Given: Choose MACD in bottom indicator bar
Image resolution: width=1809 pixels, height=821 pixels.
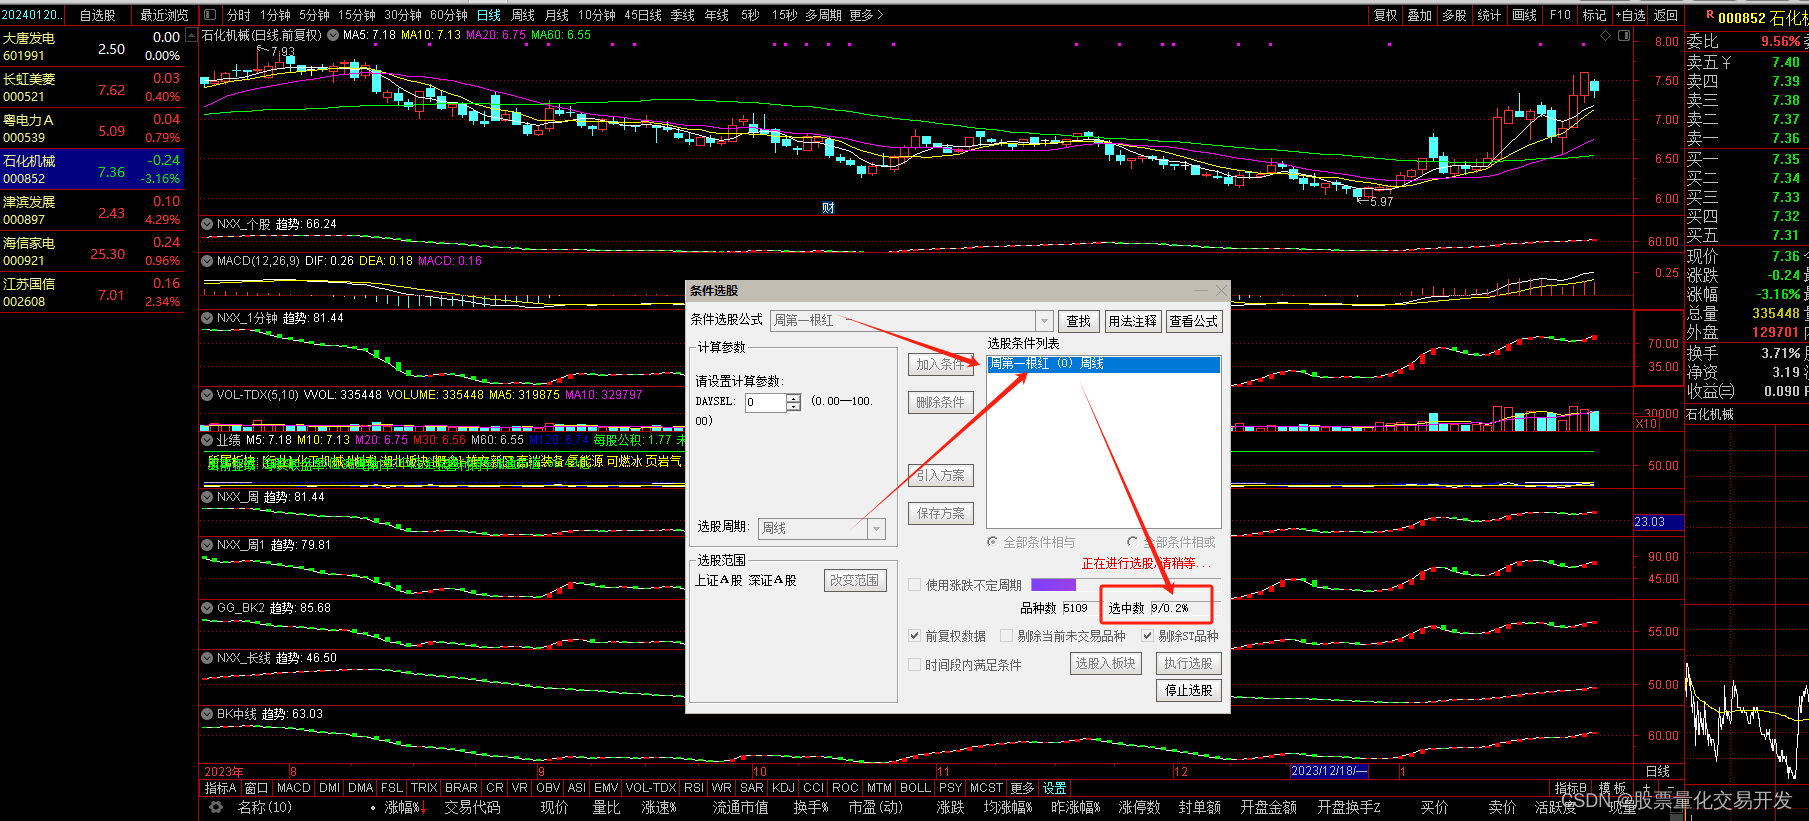Looking at the screenshot, I should [x=294, y=788].
